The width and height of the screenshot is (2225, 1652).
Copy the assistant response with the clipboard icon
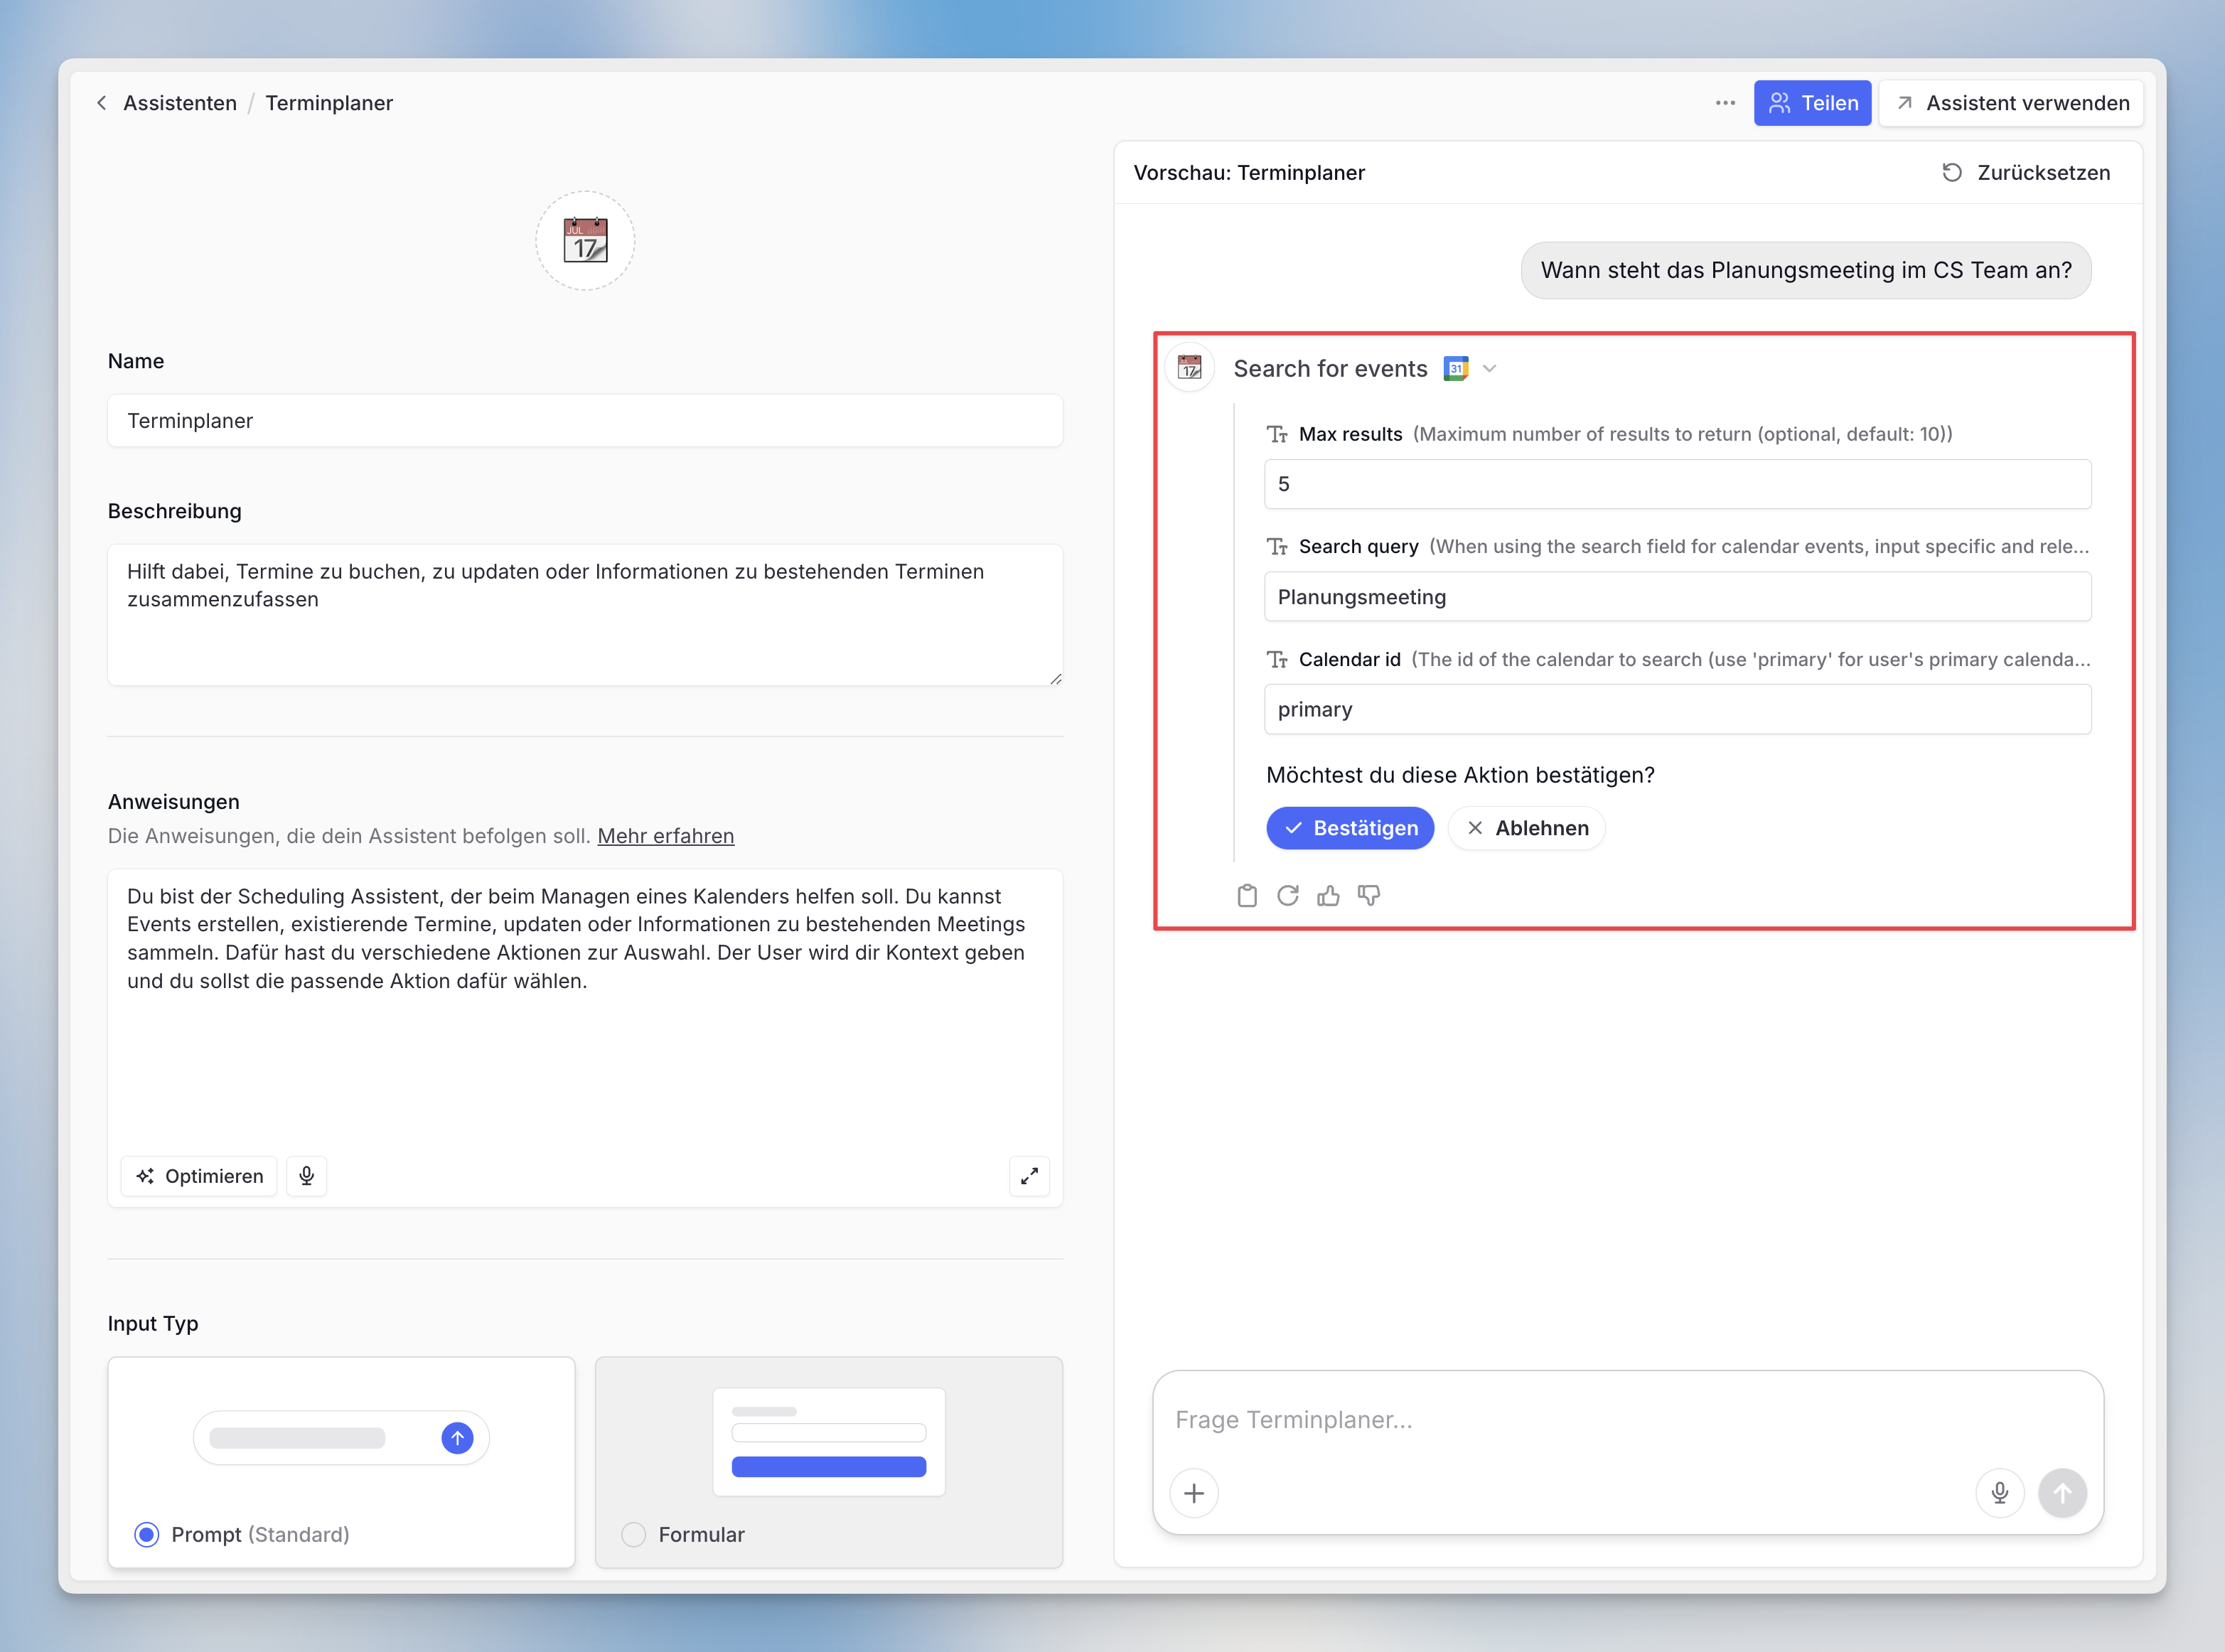point(1246,895)
